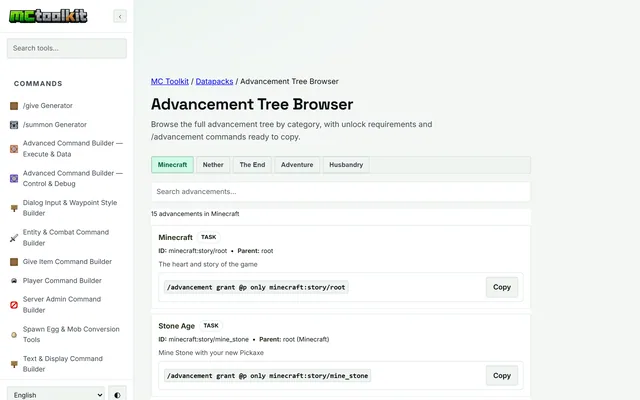The image size is (640, 400).
Task: Click 'The heart and story of the game'
Action: (208, 264)
